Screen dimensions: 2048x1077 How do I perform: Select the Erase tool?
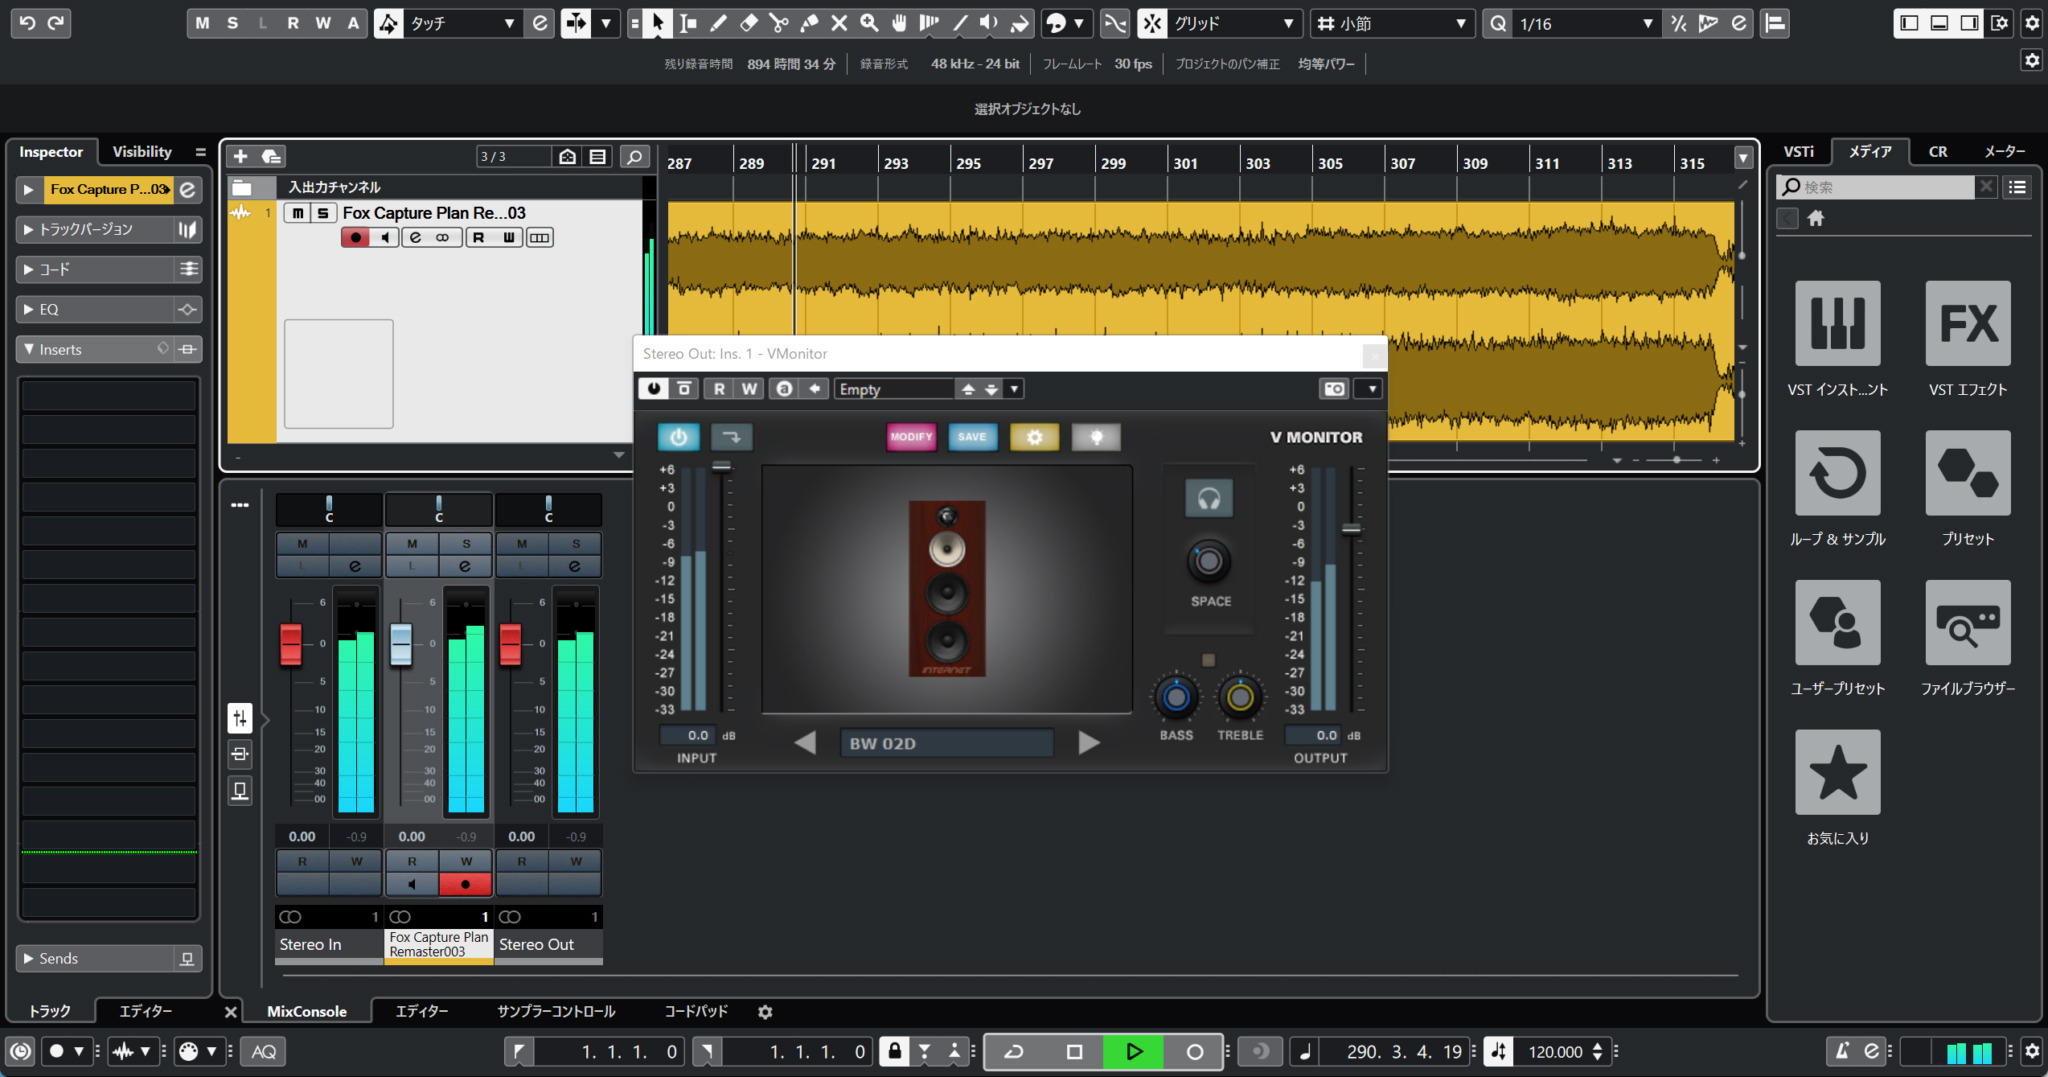(749, 23)
